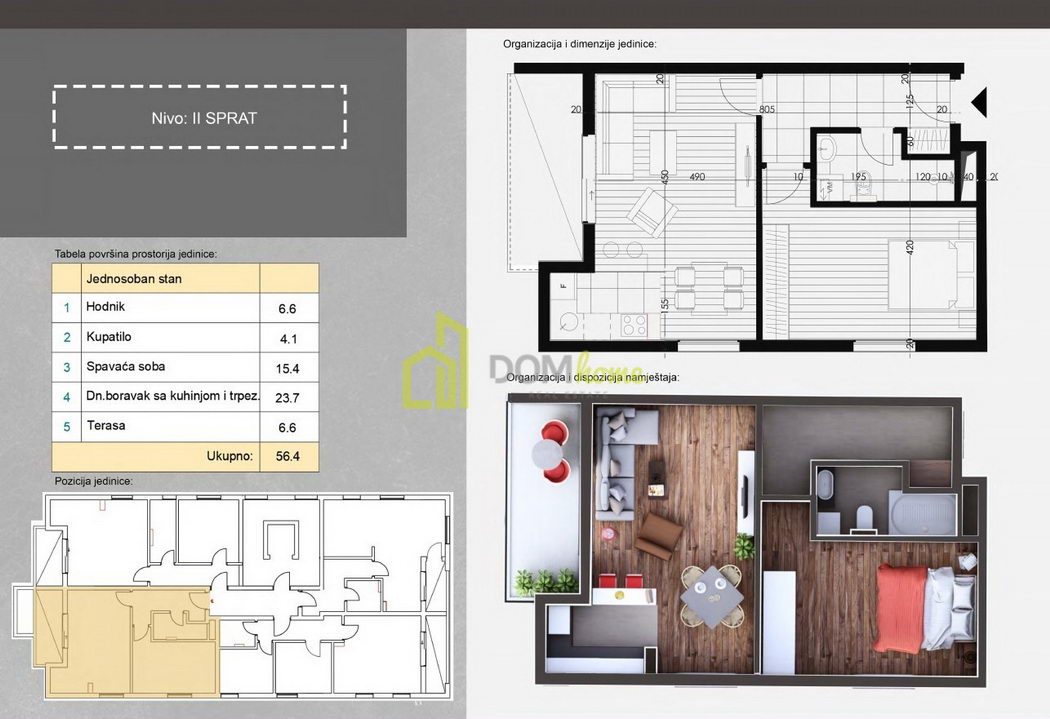Click the Terasa row label
The width and height of the screenshot is (1050, 719).
coord(106,426)
